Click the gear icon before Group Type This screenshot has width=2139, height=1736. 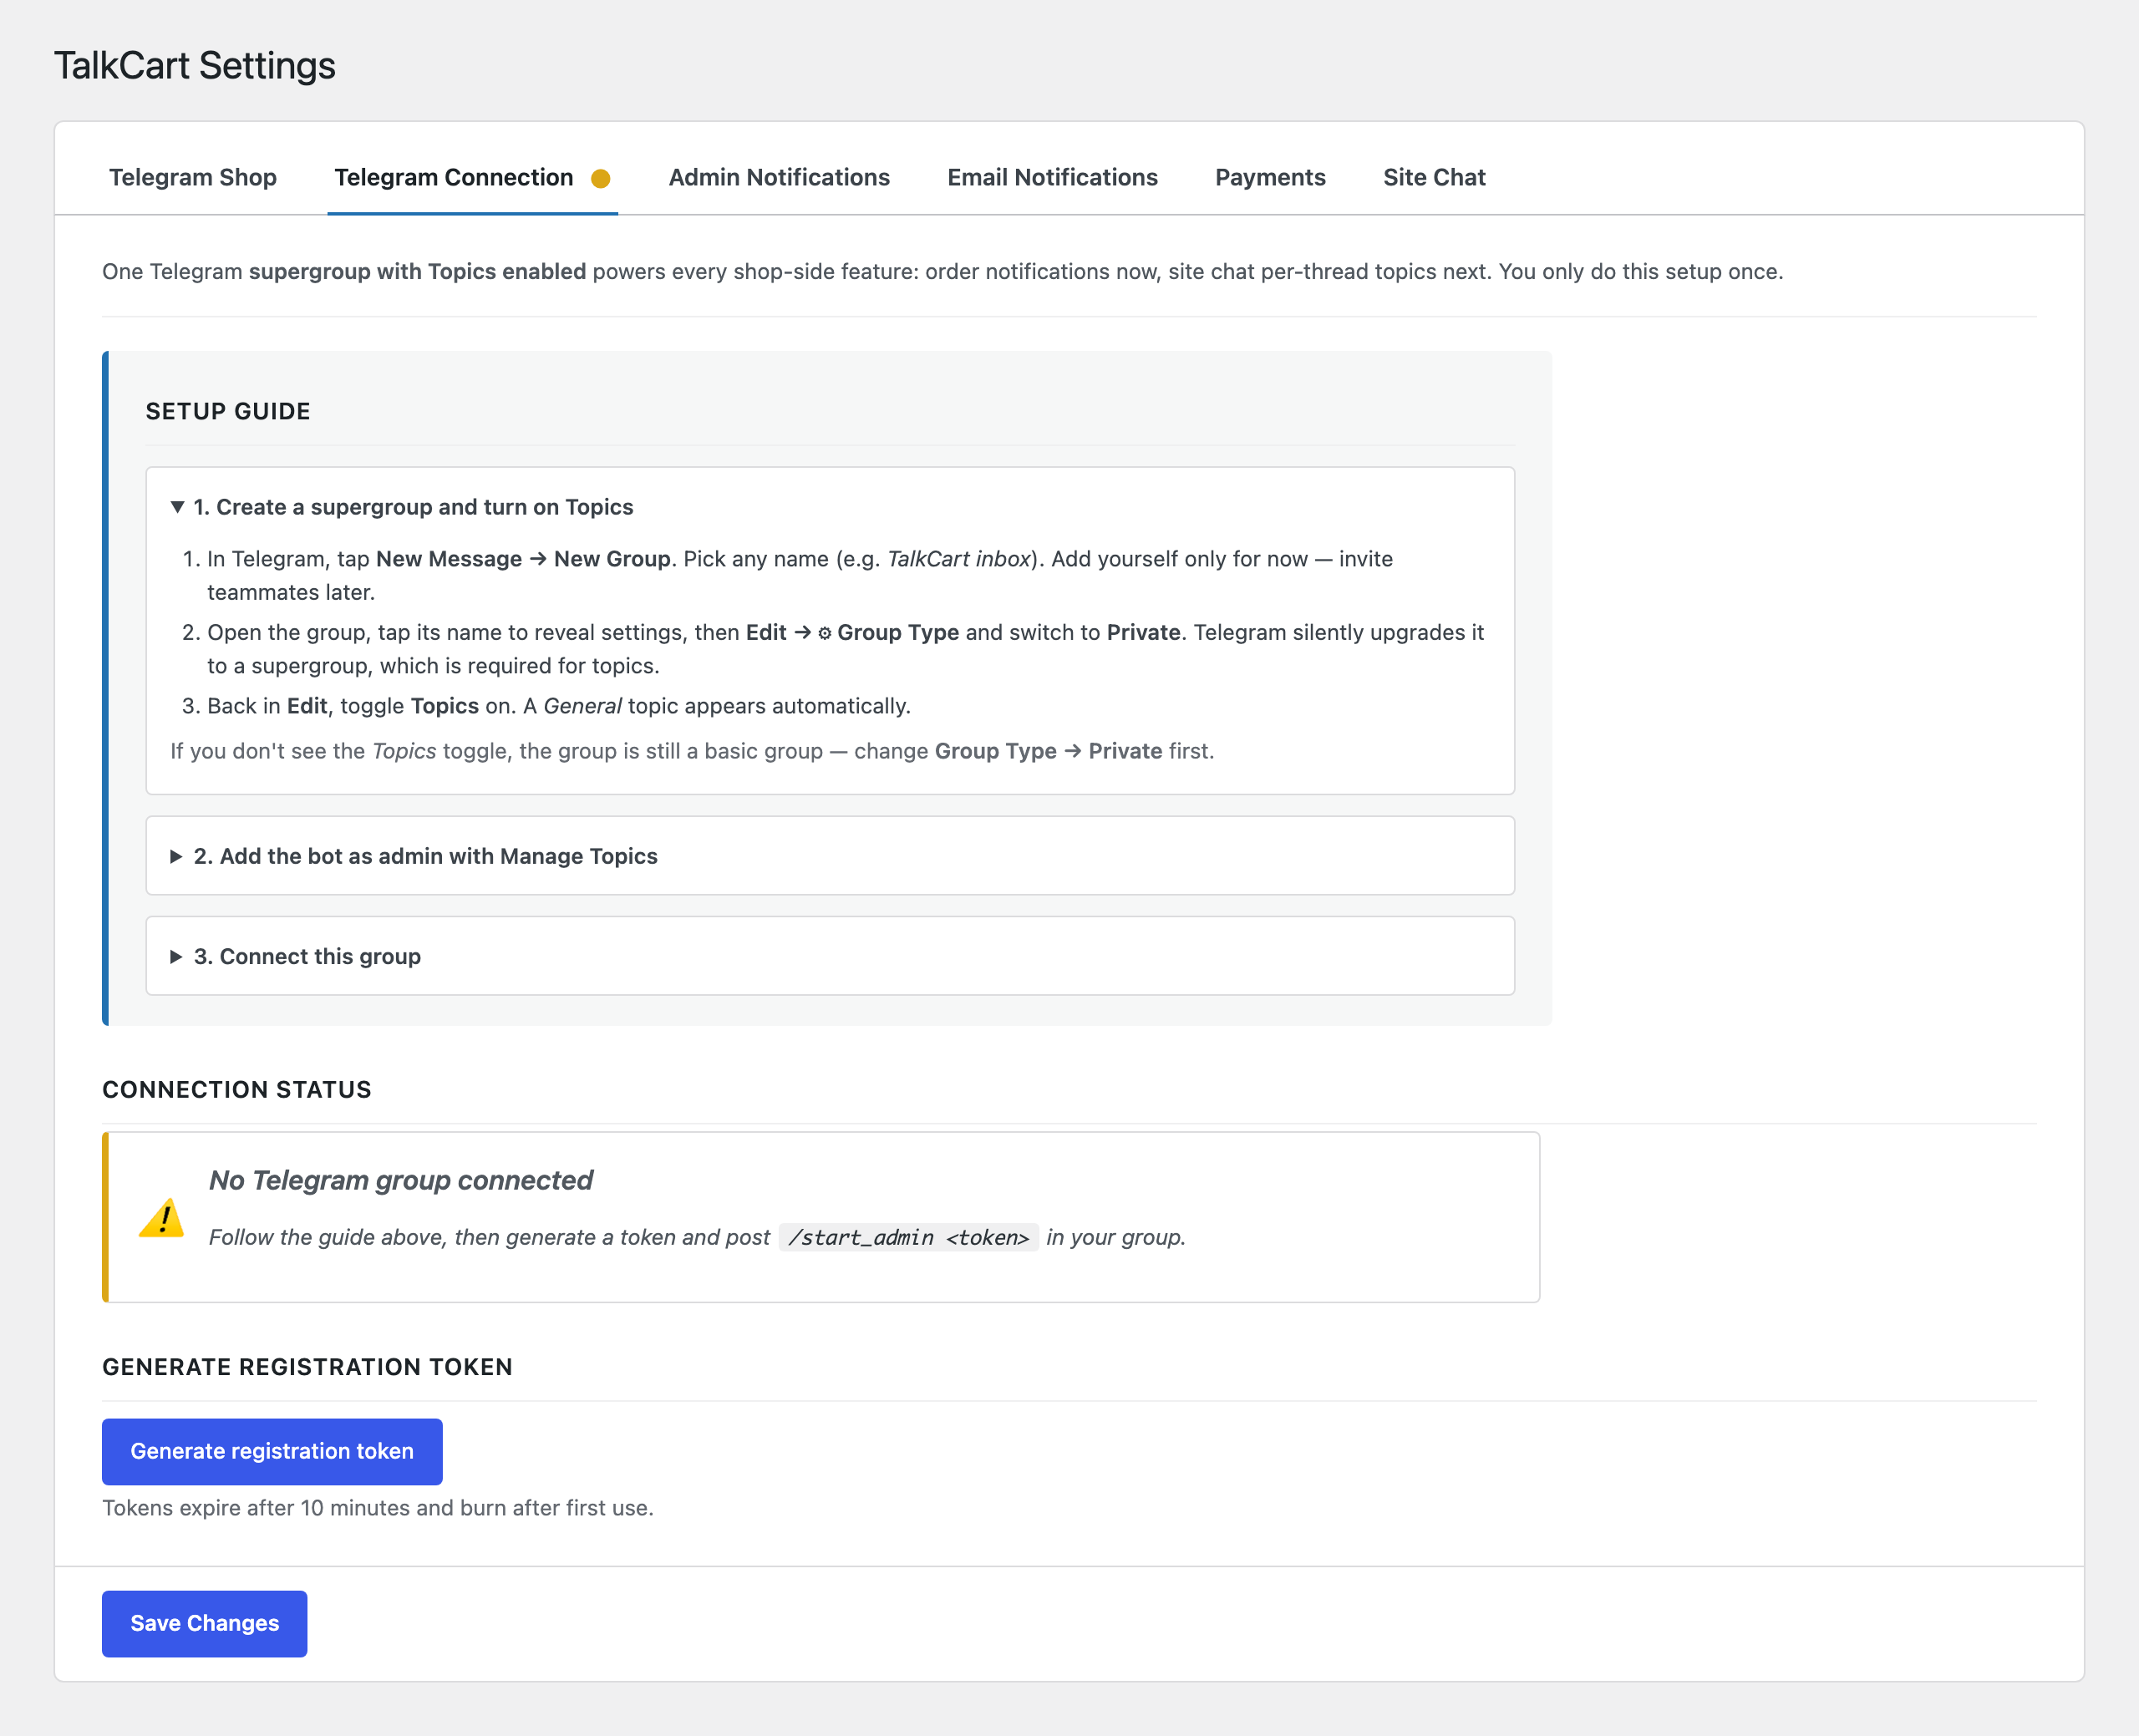(x=825, y=633)
